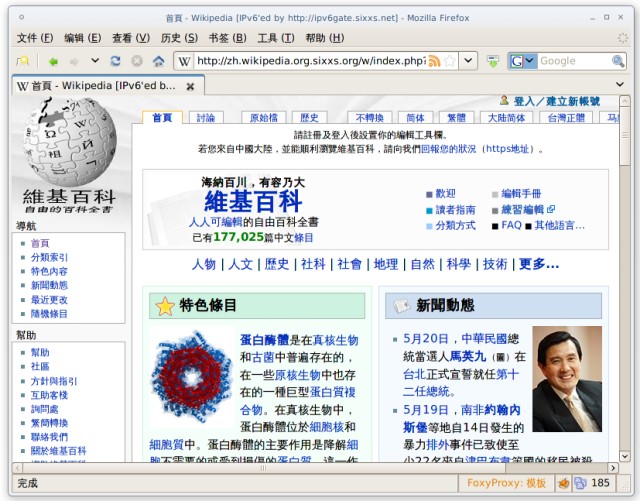Click the 蛋白酶體 article link
Image resolution: width=640 pixels, height=501 pixels.
(264, 340)
